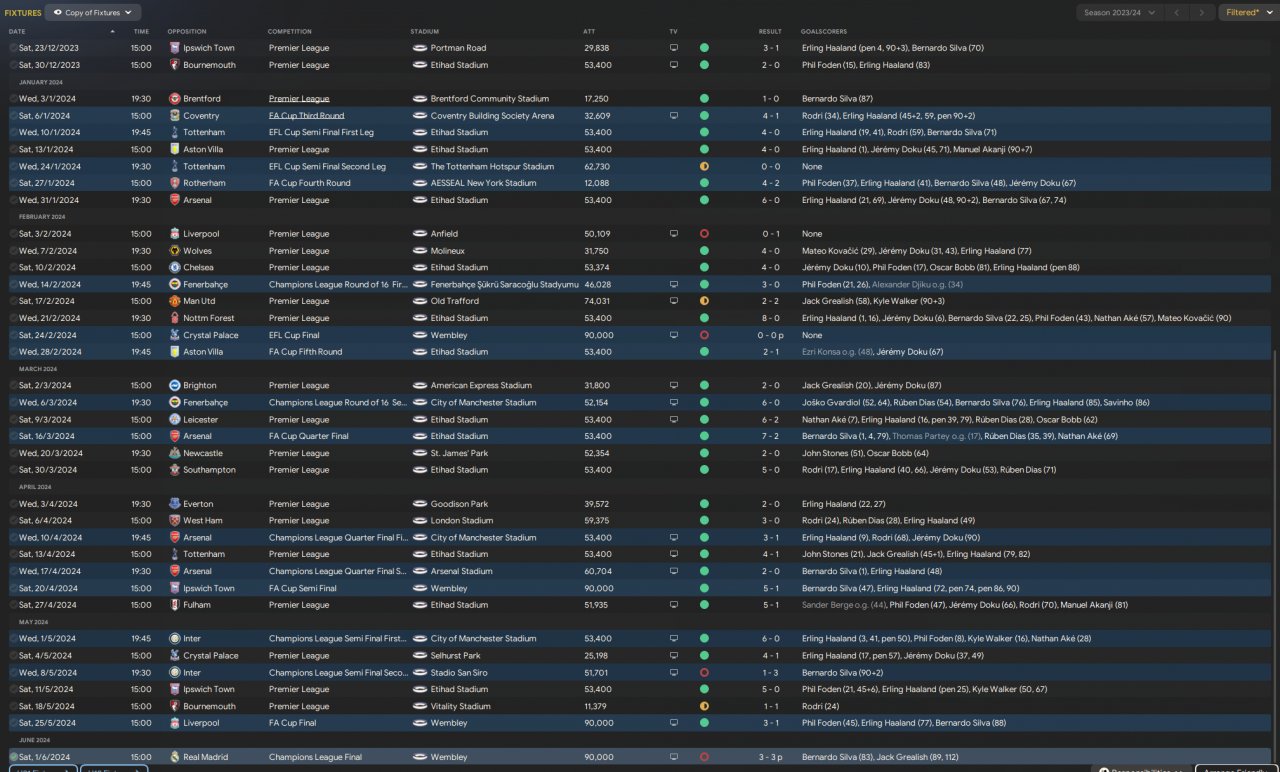Screen dimensions: 1280x772
Task: Select the Brentford fixture row circle
Action: (13, 99)
